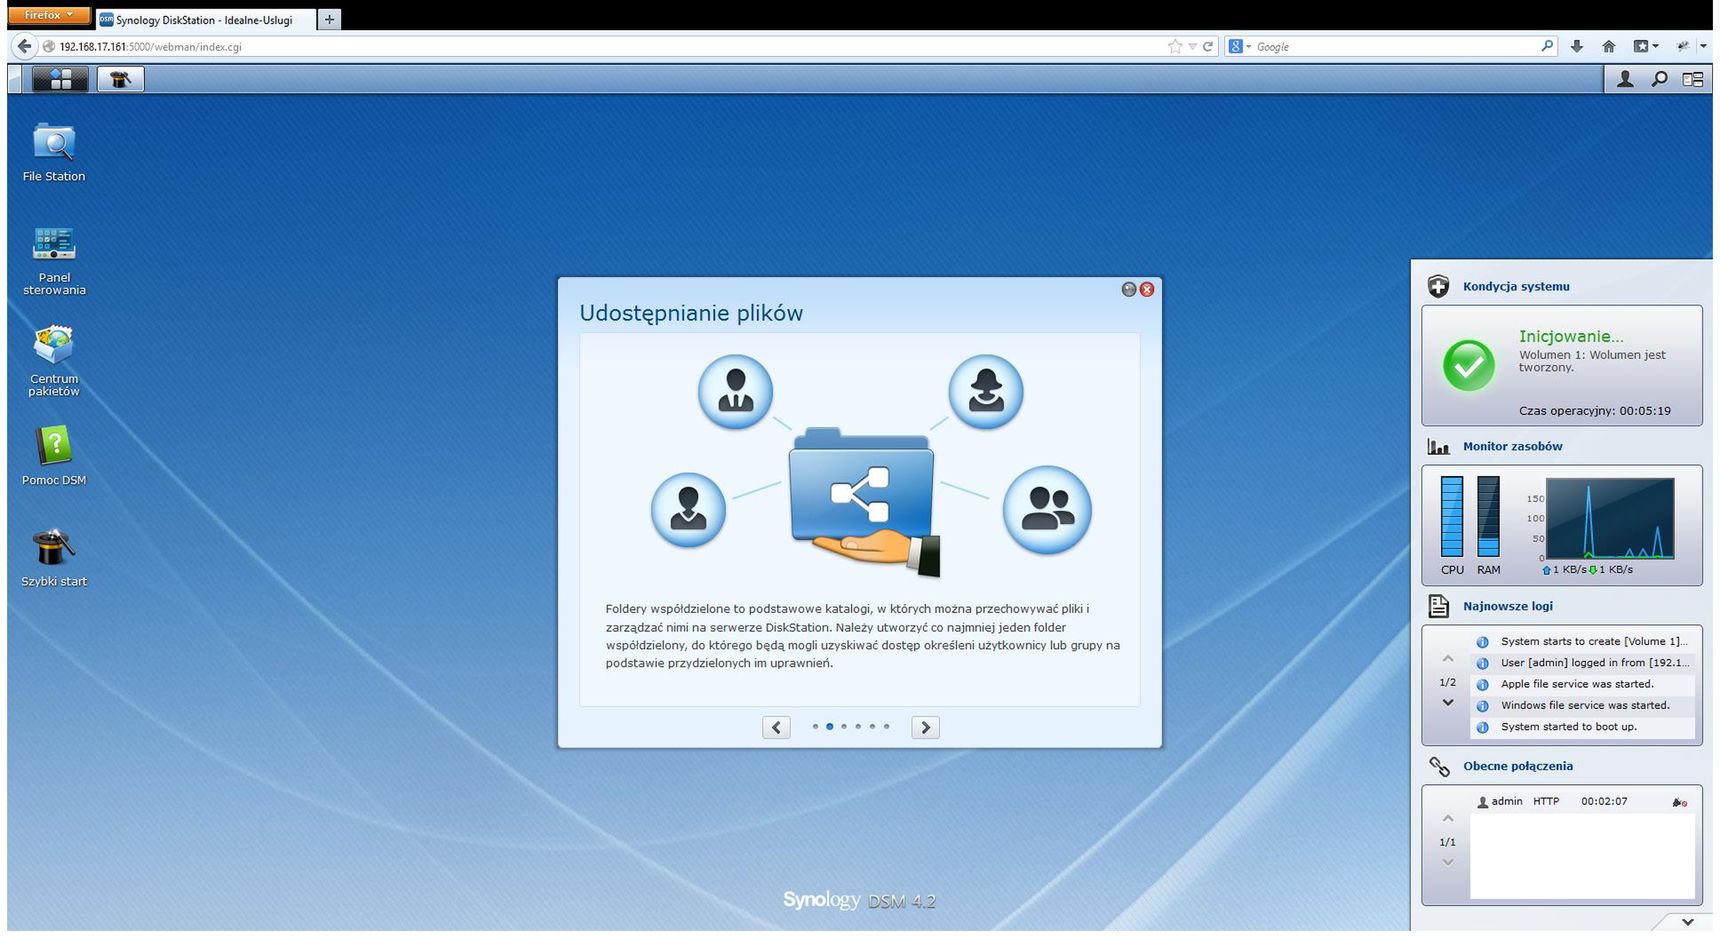Reload the page with the refresh icon
The width and height of the screenshot is (1720, 938).
coord(1208,46)
